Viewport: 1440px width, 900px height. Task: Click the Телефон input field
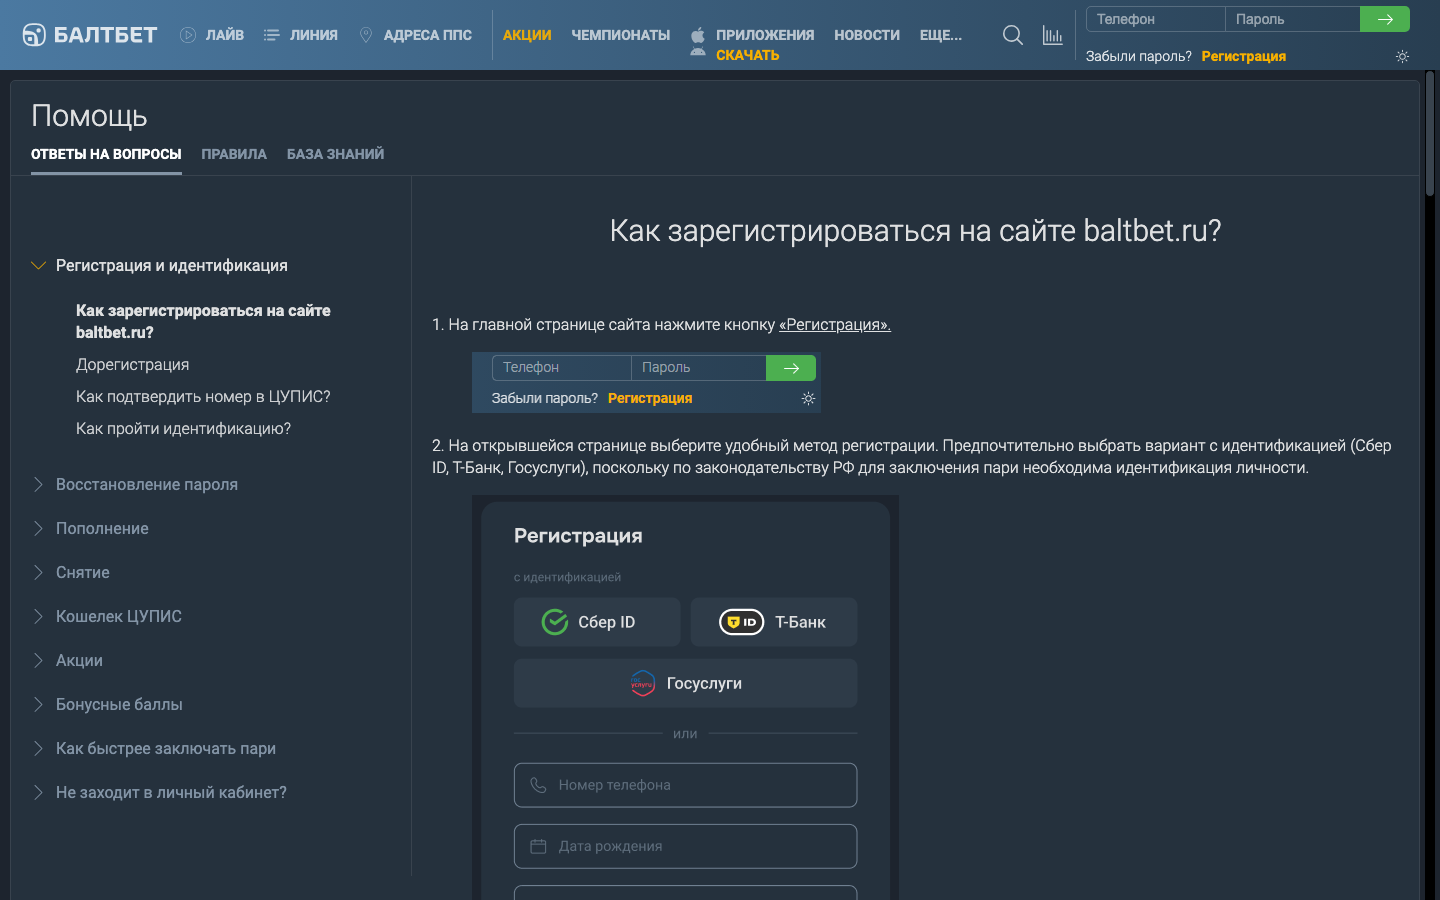[x=1155, y=18]
